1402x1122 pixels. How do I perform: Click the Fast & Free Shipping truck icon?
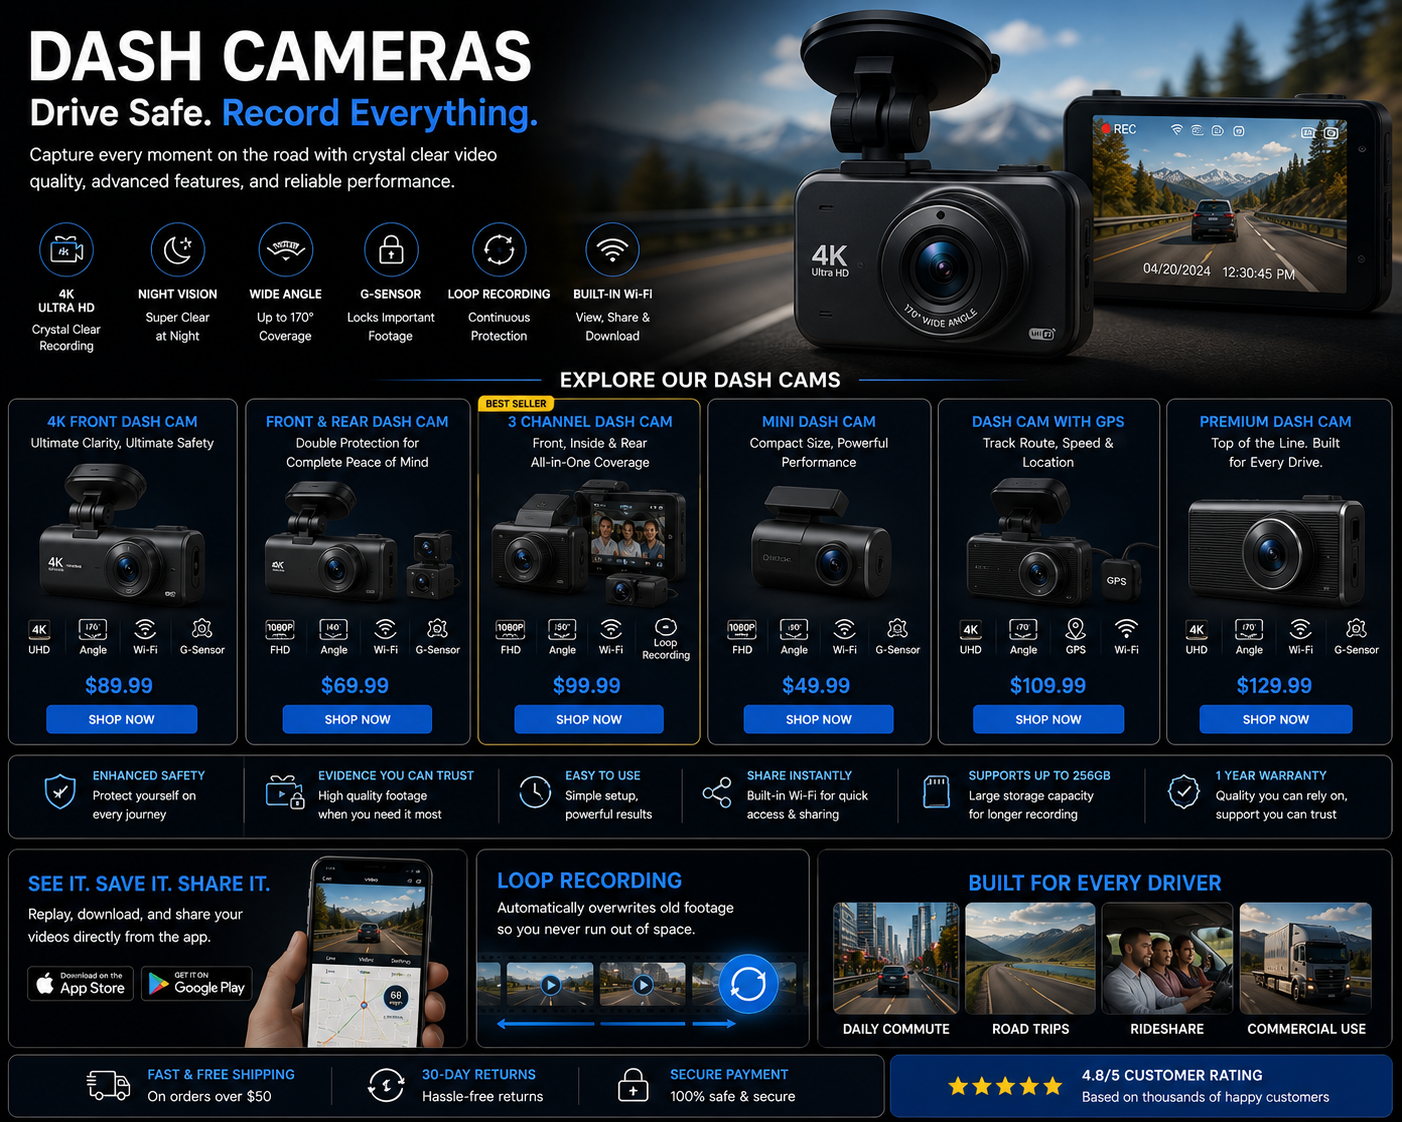coord(108,1085)
